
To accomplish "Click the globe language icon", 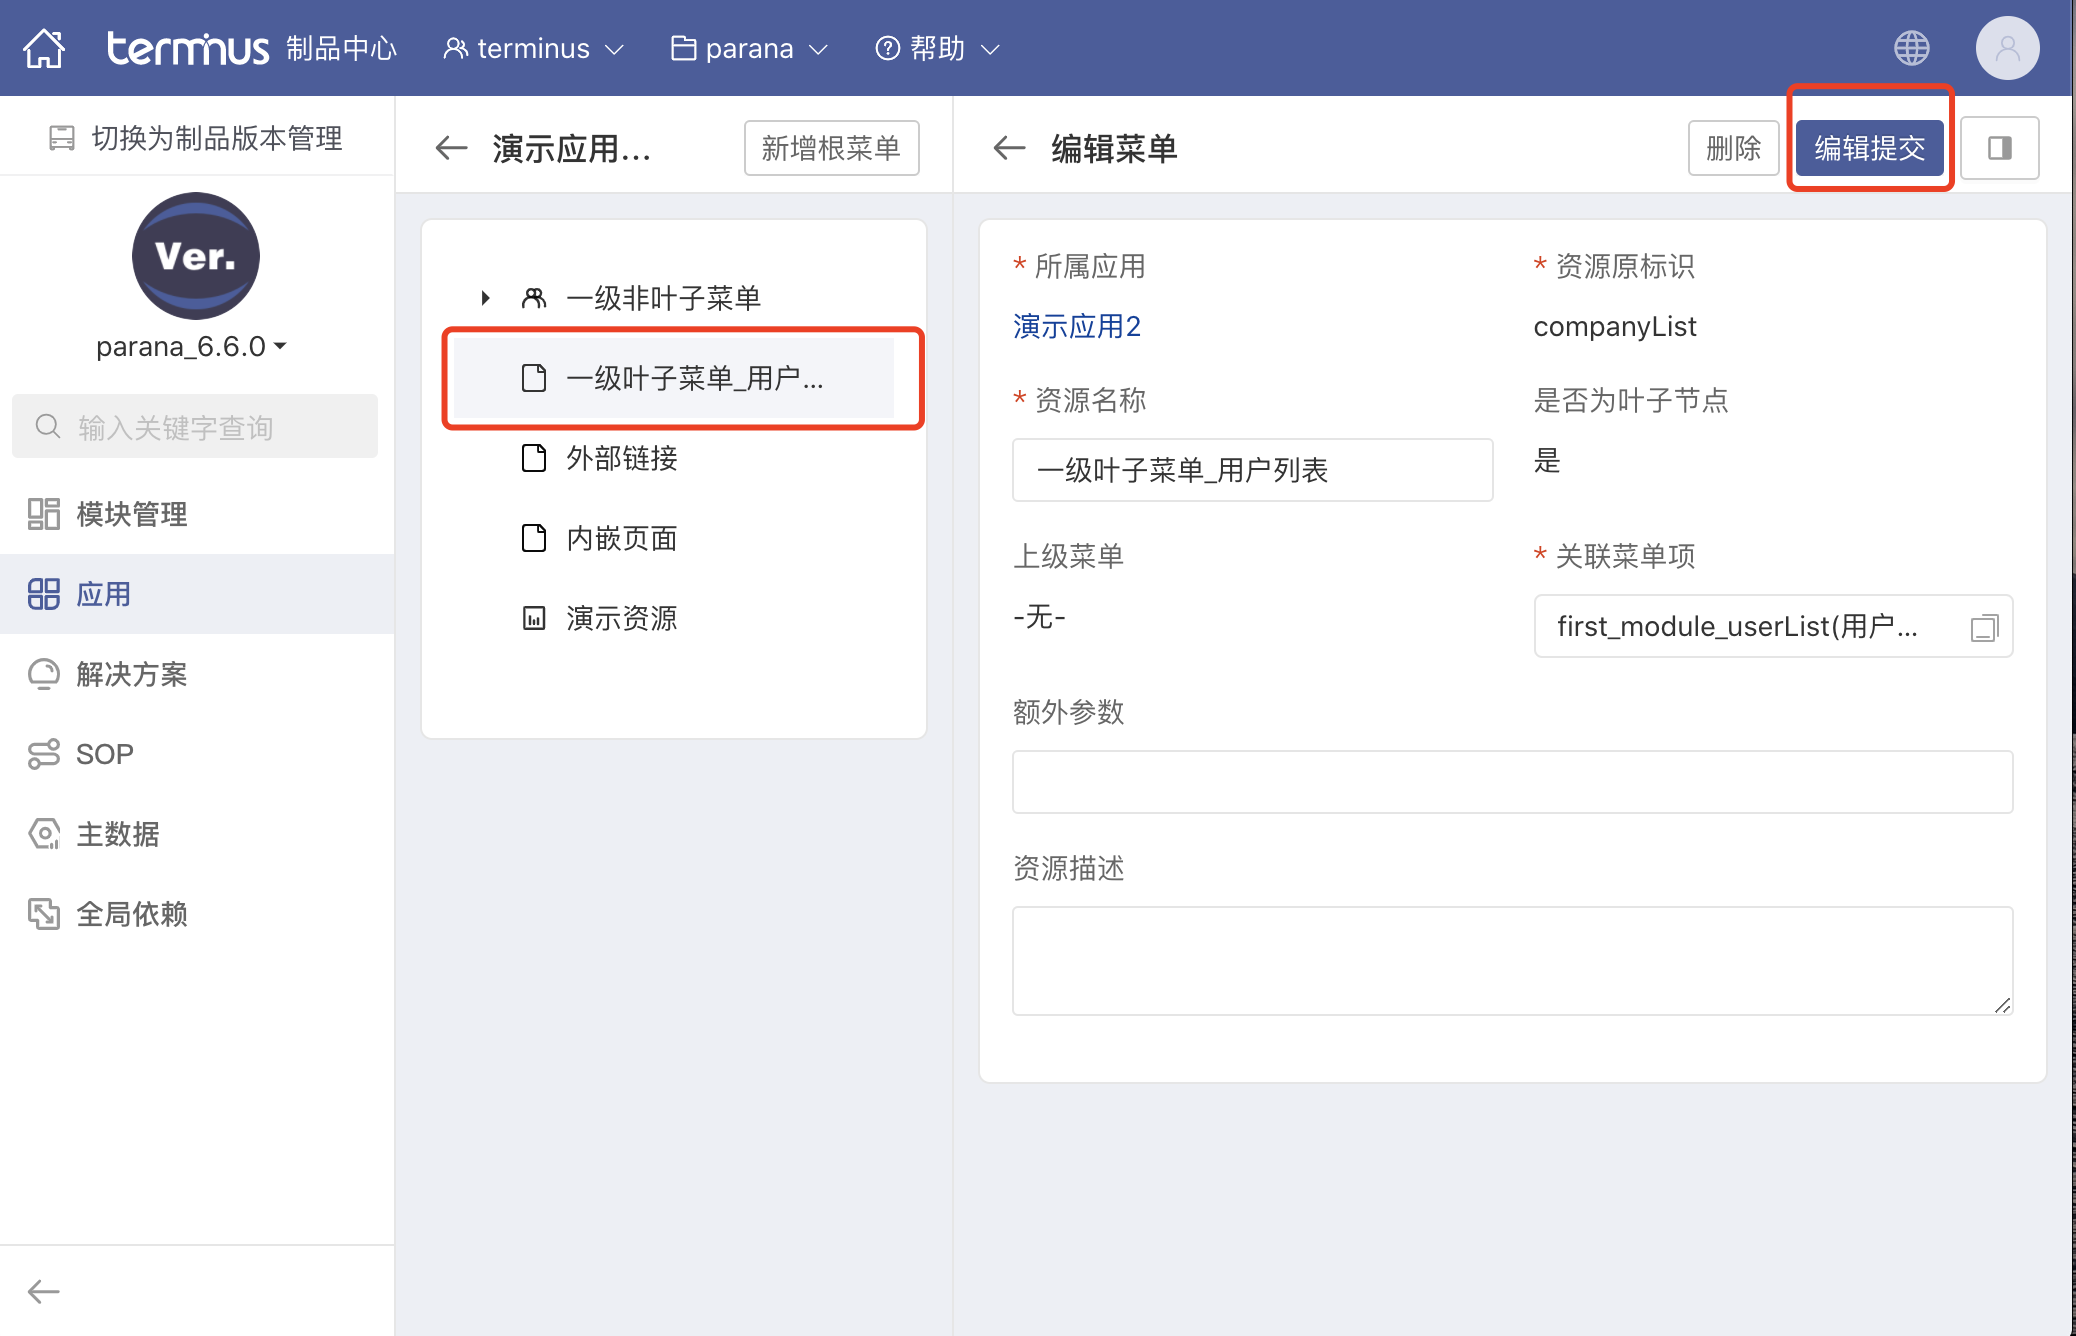I will pyautogui.click(x=1911, y=48).
